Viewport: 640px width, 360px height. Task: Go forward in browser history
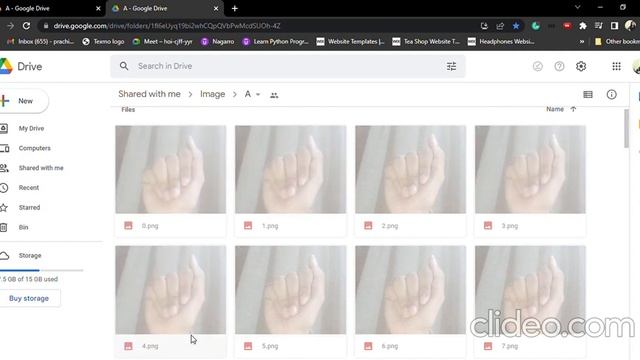(x=11, y=26)
